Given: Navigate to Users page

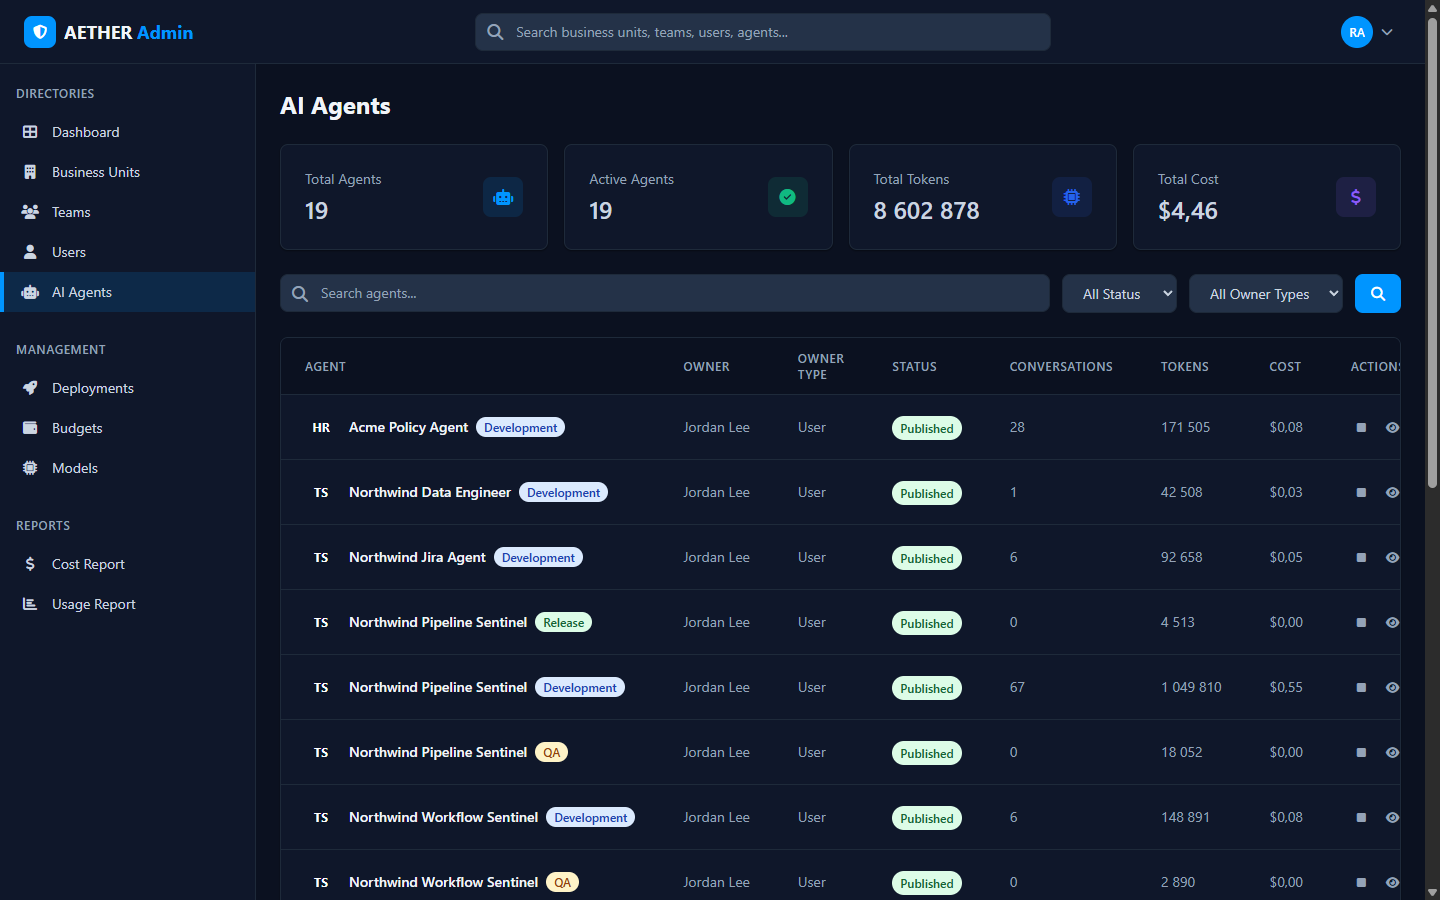Looking at the screenshot, I should coord(127,252).
